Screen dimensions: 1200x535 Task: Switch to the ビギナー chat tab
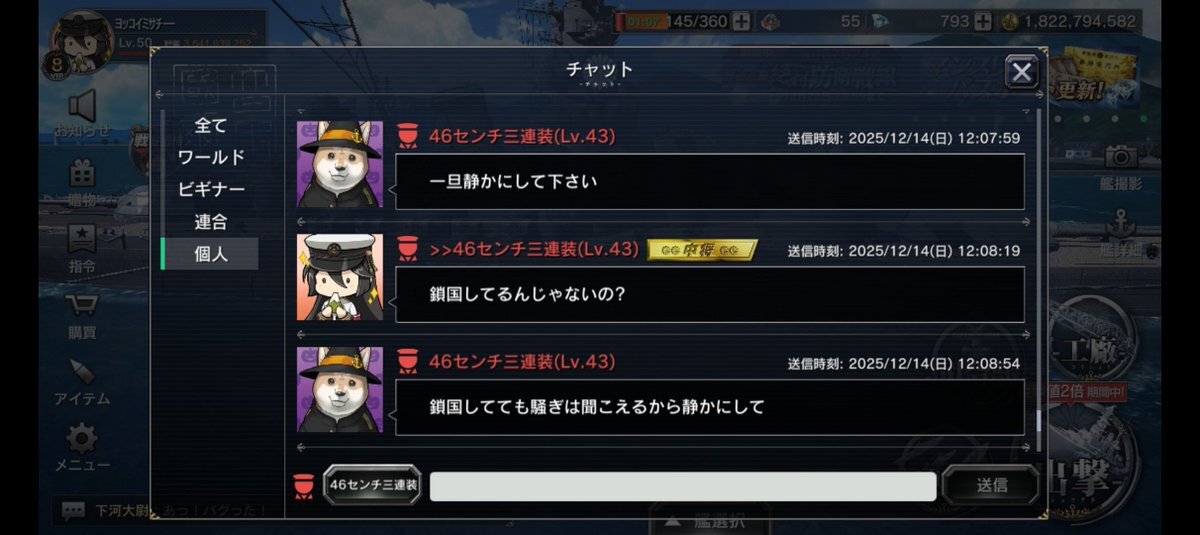210,189
